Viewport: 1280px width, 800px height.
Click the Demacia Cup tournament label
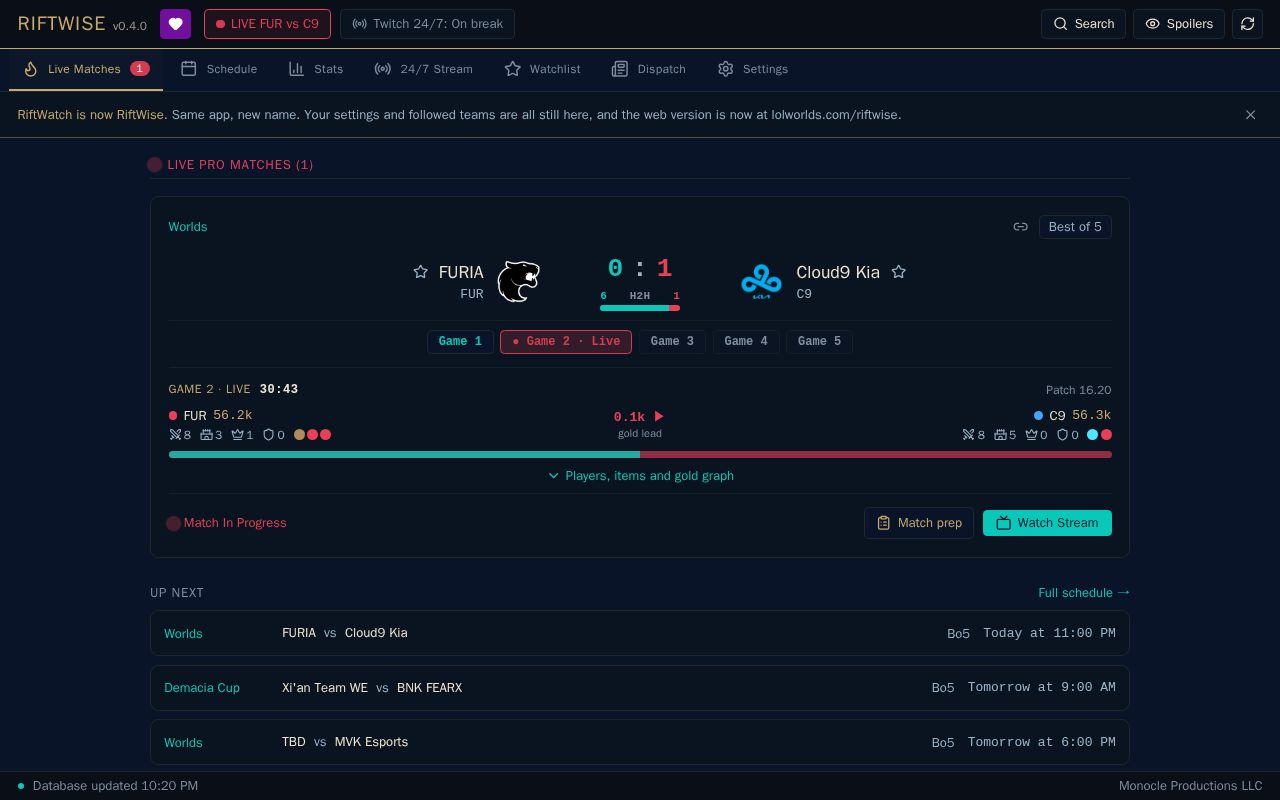coord(202,688)
